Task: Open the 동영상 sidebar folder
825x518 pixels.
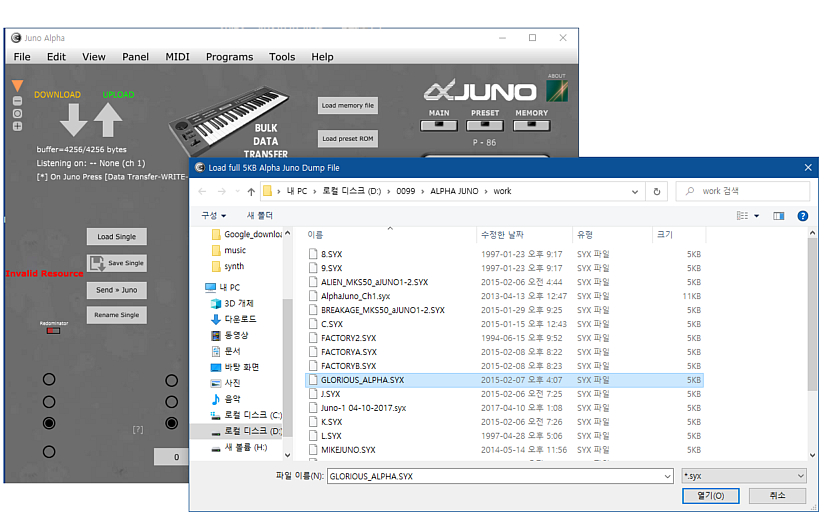Action: [229, 335]
